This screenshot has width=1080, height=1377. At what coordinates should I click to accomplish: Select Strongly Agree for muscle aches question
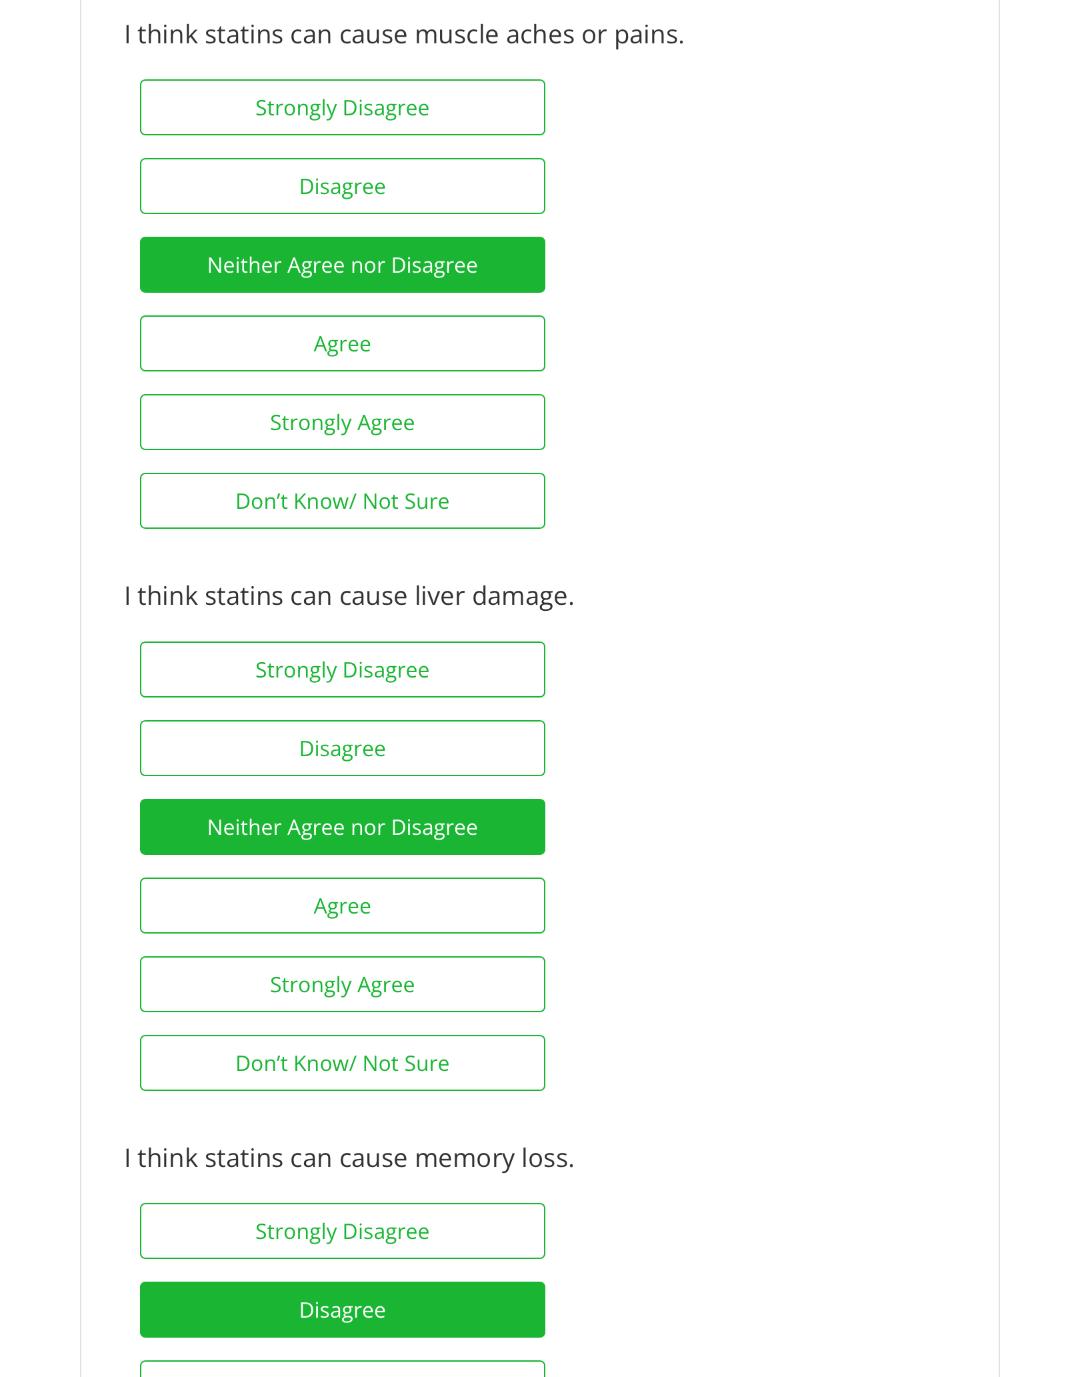(342, 422)
